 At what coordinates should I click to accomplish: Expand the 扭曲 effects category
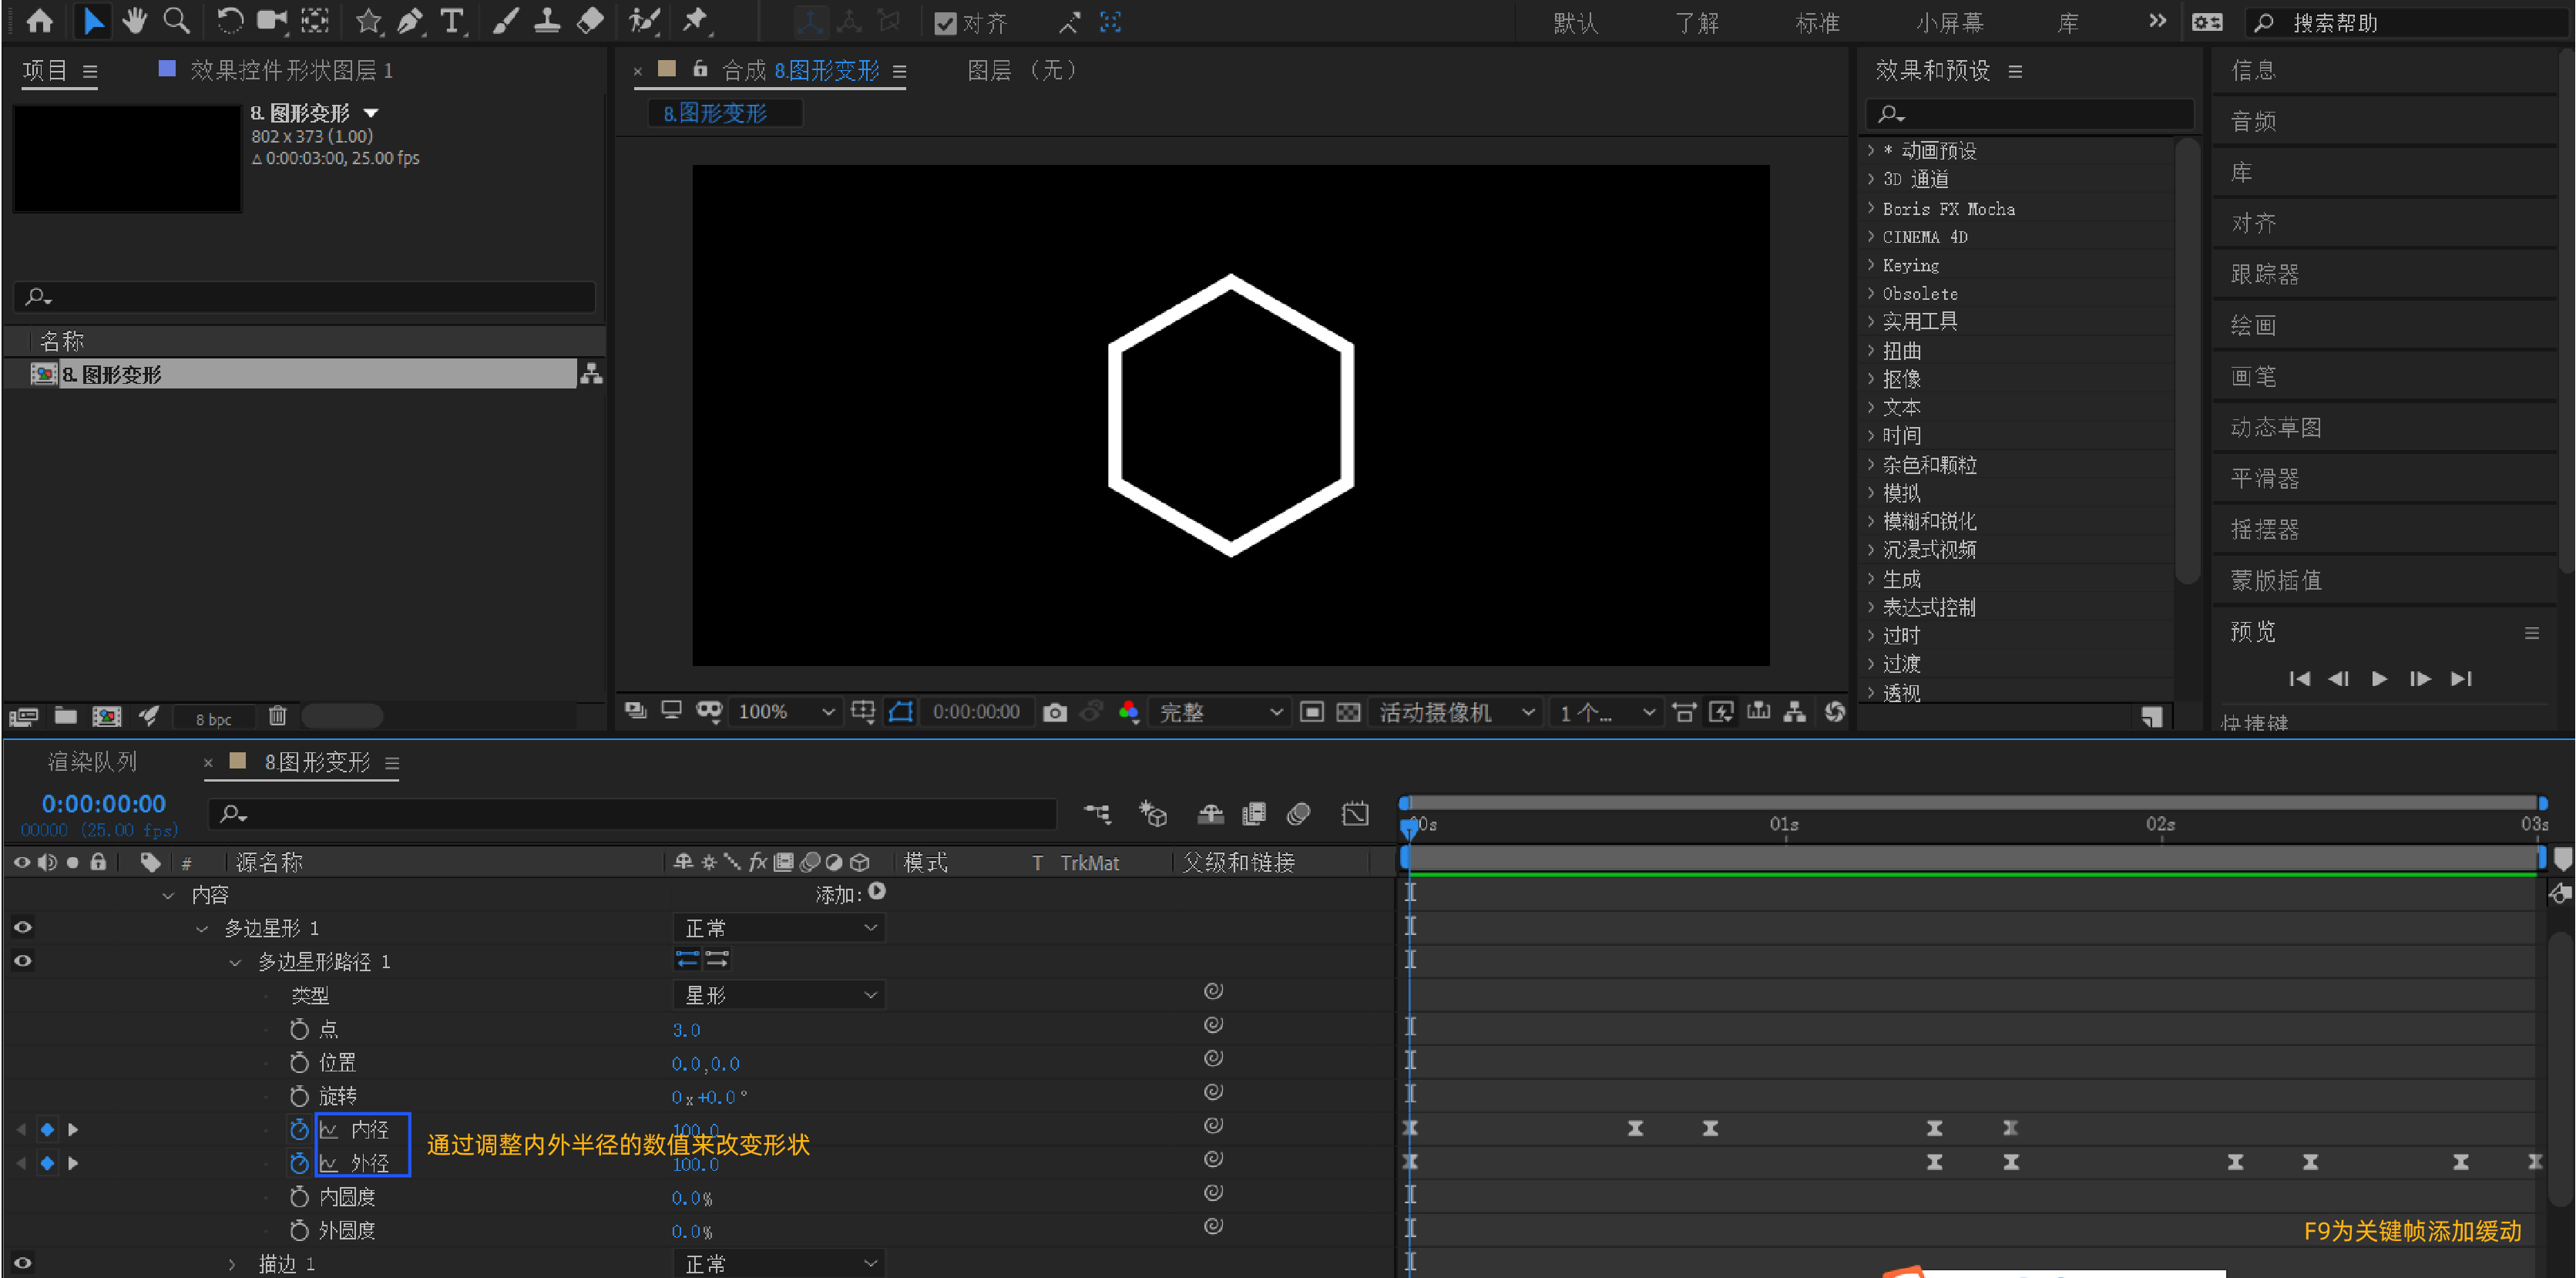click(x=1871, y=351)
